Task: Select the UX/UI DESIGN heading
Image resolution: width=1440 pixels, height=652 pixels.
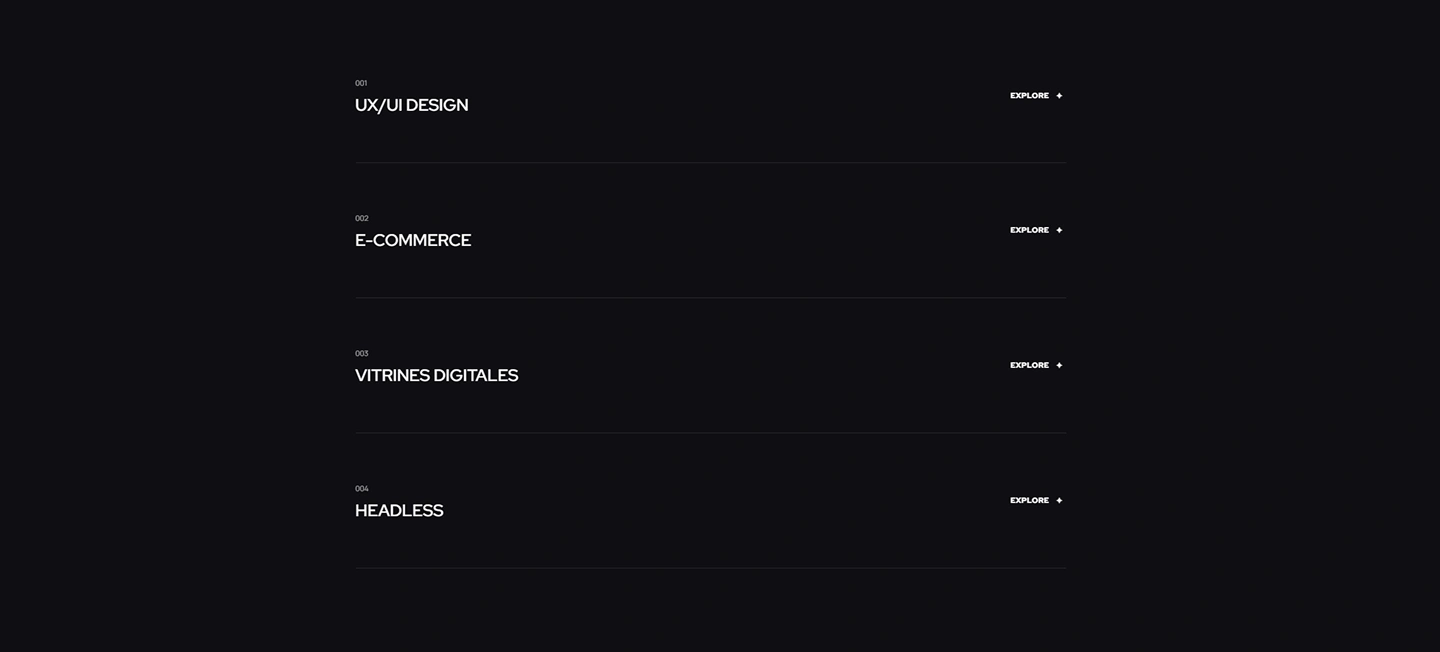Action: [411, 105]
